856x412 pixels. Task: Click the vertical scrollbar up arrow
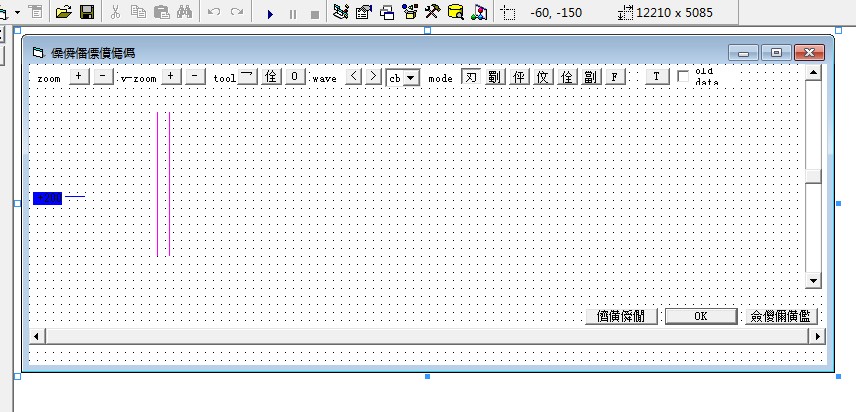[x=813, y=73]
